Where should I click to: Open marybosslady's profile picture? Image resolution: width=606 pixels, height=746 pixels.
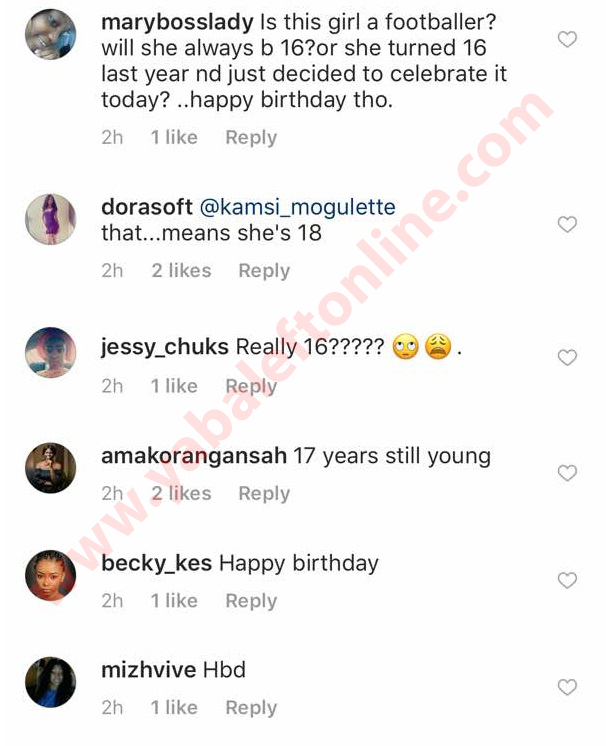(x=50, y=35)
